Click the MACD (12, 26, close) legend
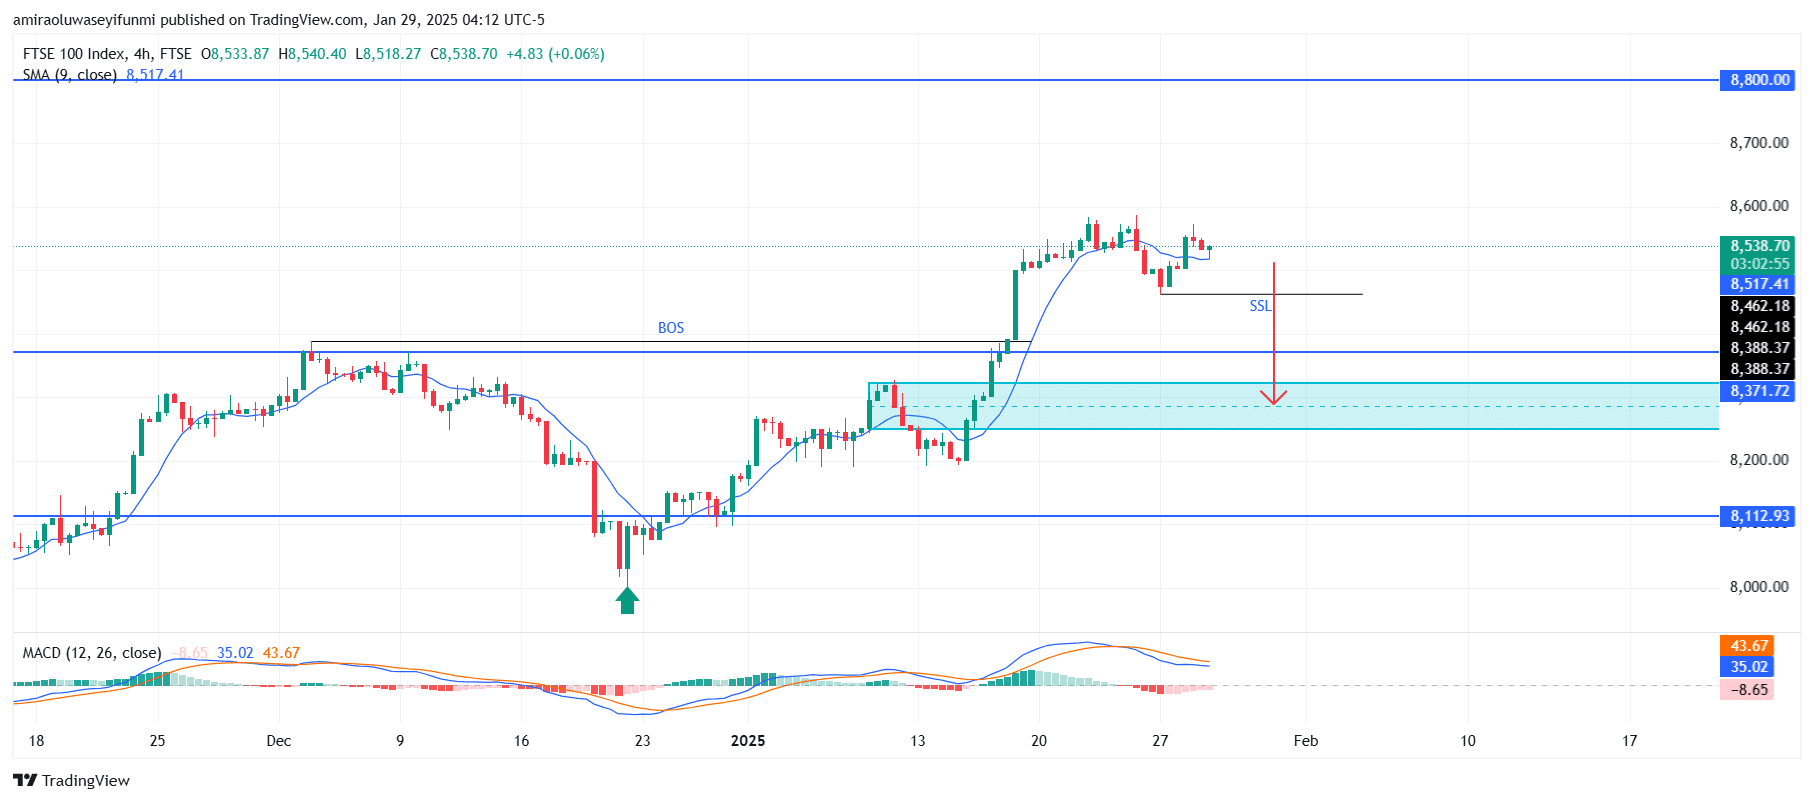Screen dimensions: 1814x802 point(92,653)
